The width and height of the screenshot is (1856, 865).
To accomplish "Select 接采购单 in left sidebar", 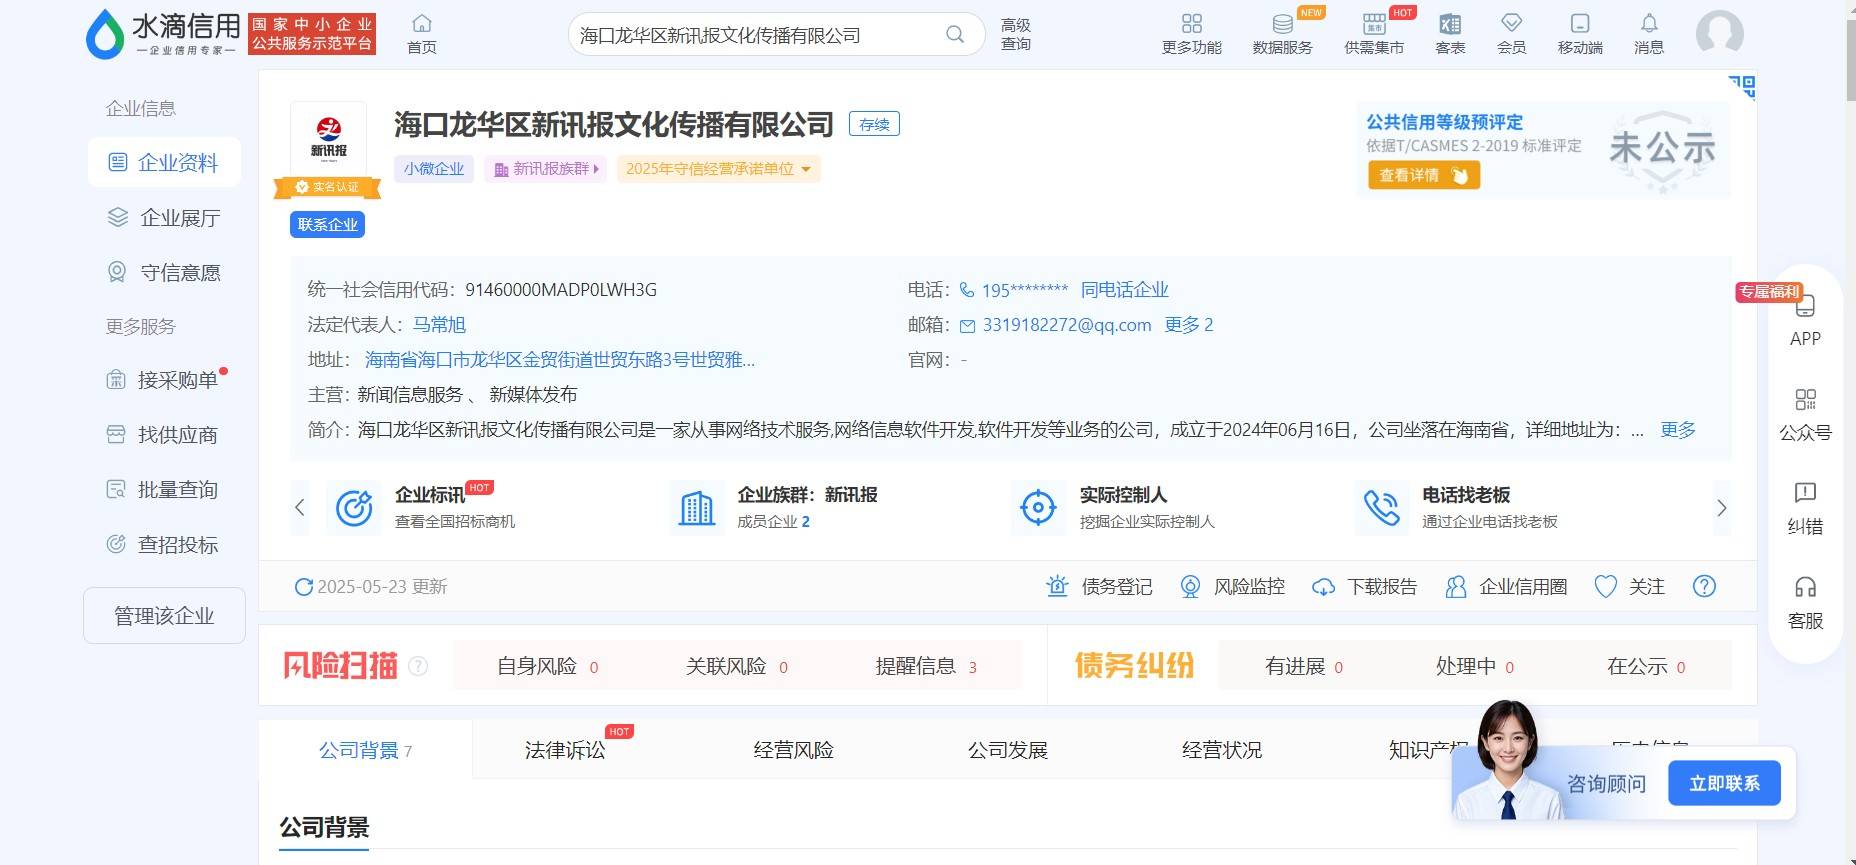I will (x=164, y=380).
